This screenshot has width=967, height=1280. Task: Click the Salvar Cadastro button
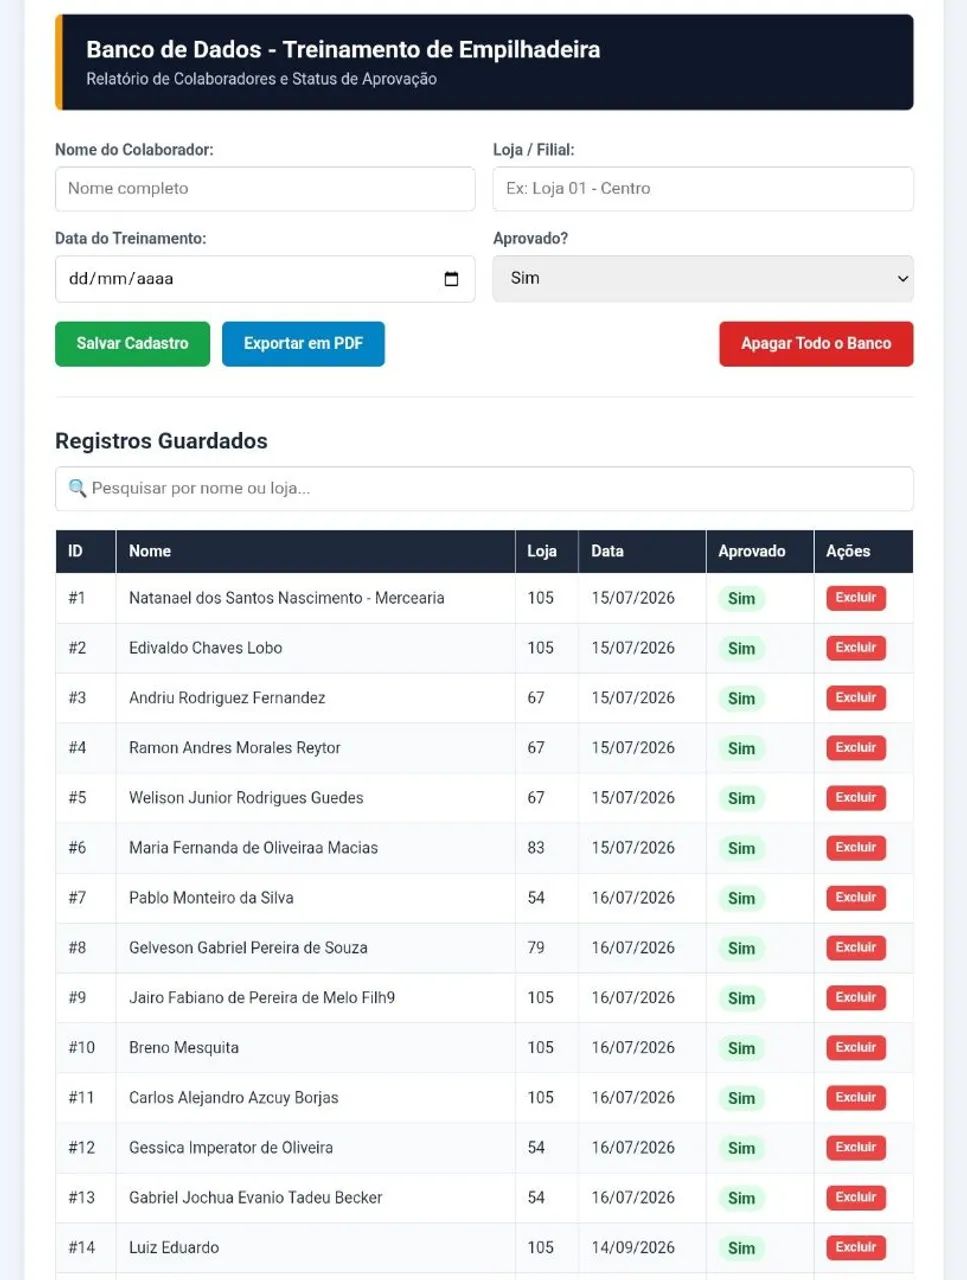132,344
